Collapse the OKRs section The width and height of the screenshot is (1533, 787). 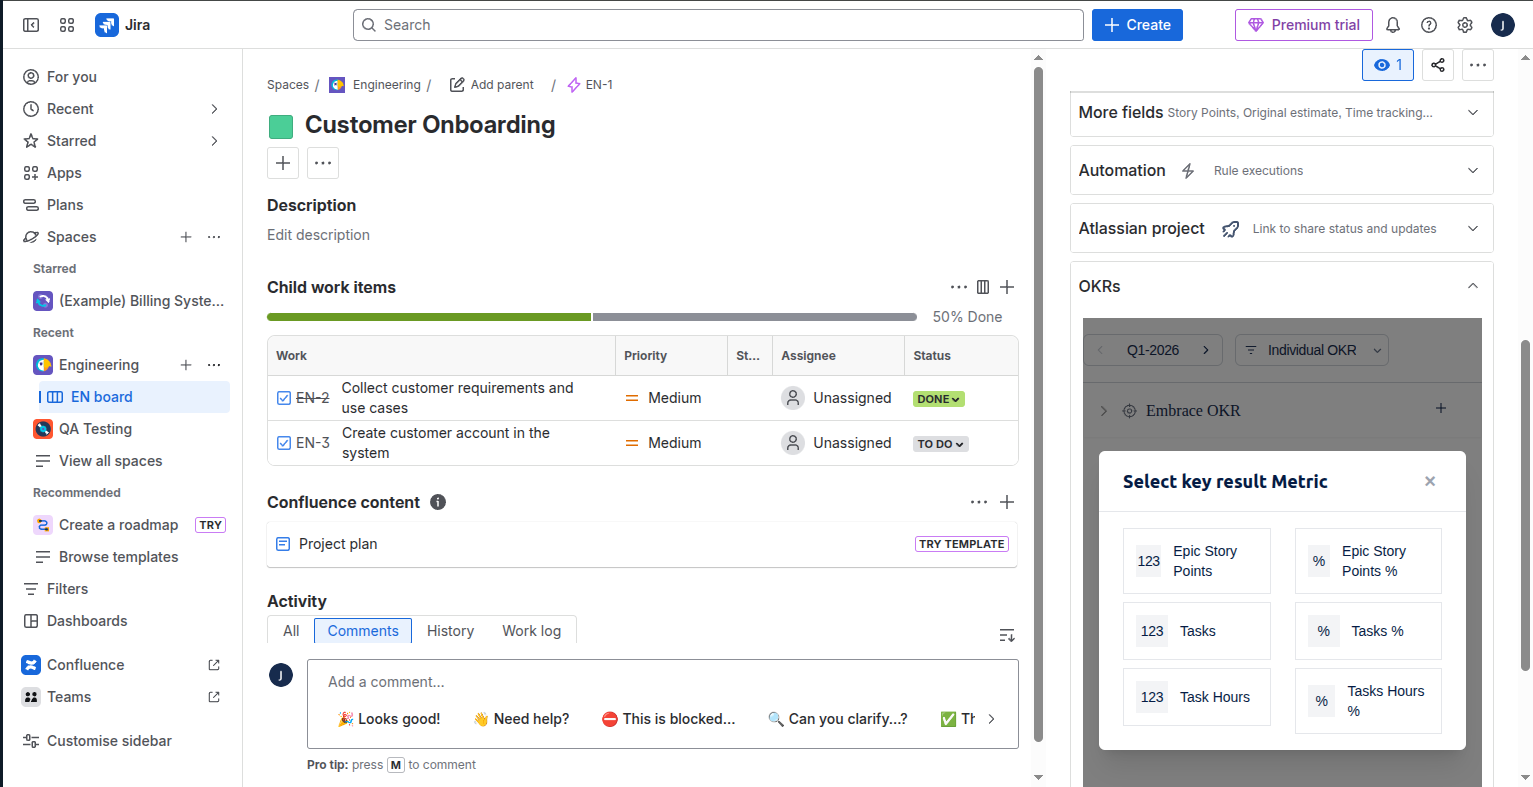(1473, 286)
